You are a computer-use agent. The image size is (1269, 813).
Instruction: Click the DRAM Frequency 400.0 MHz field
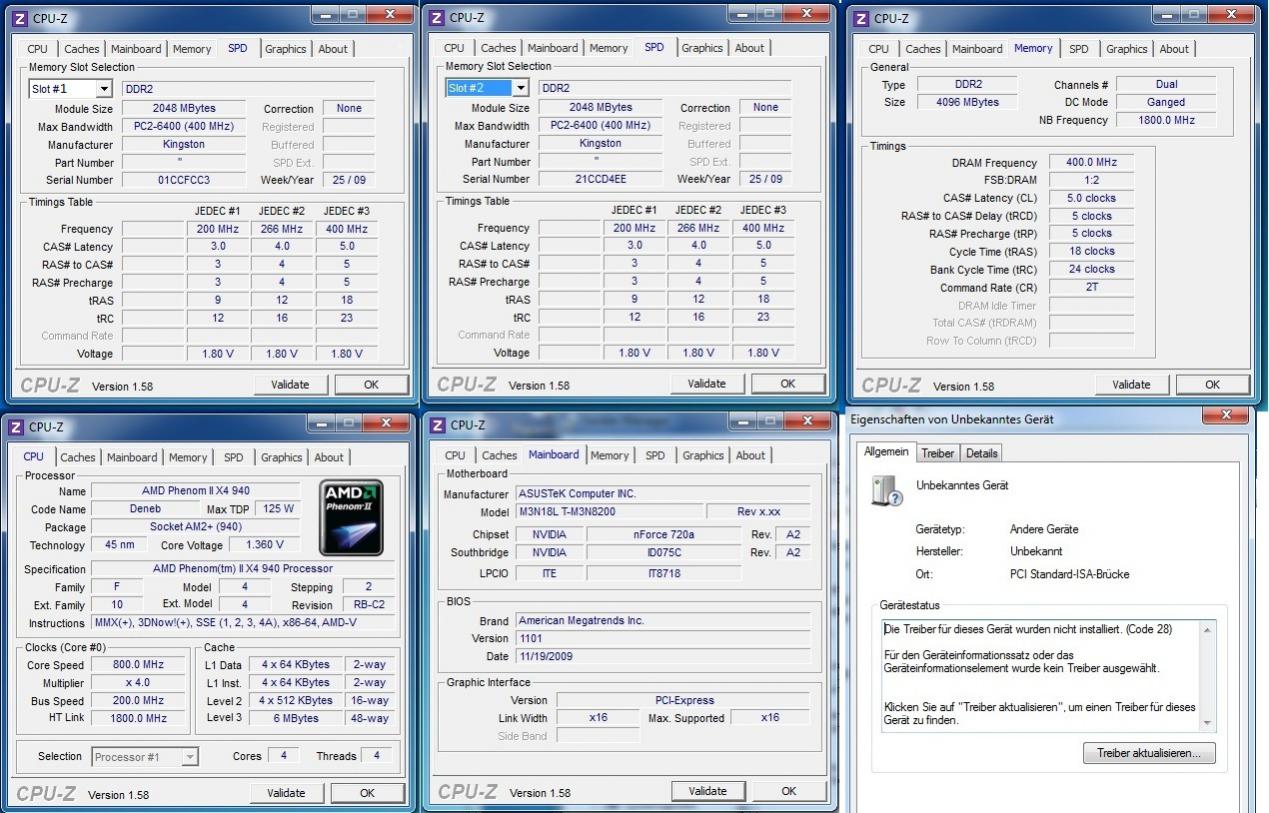(x=1091, y=162)
